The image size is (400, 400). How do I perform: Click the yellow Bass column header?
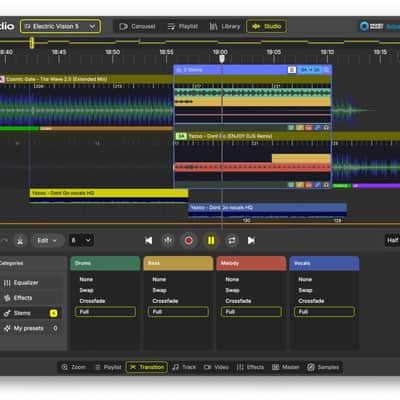(178, 263)
